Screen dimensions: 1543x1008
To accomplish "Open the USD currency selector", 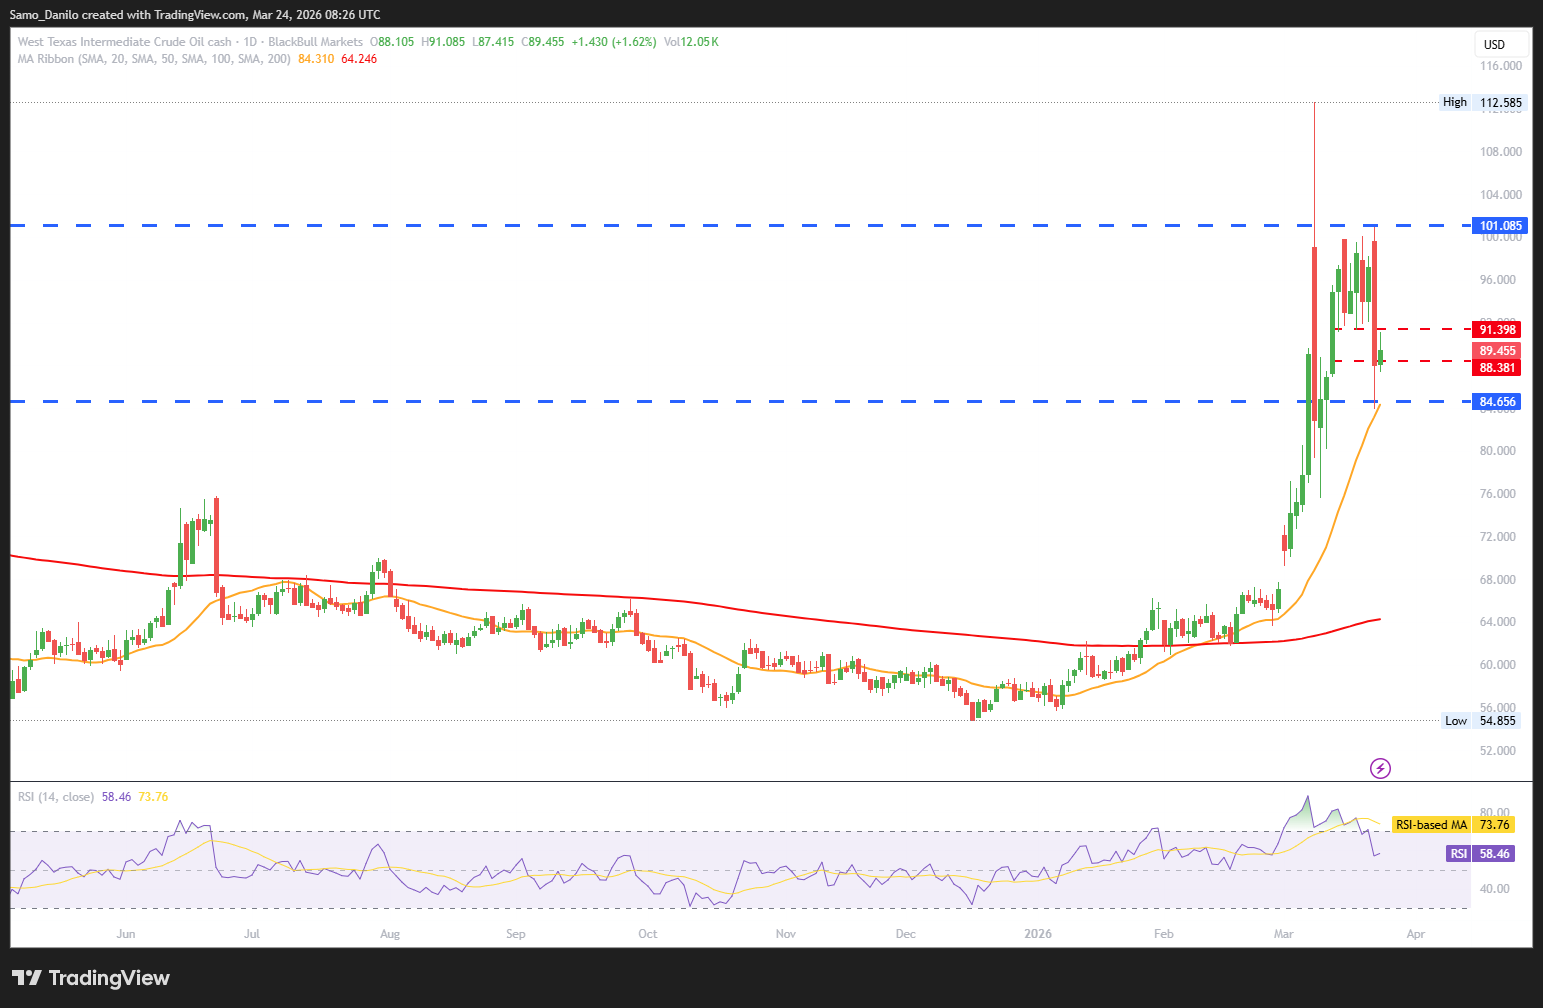I will (x=1501, y=44).
